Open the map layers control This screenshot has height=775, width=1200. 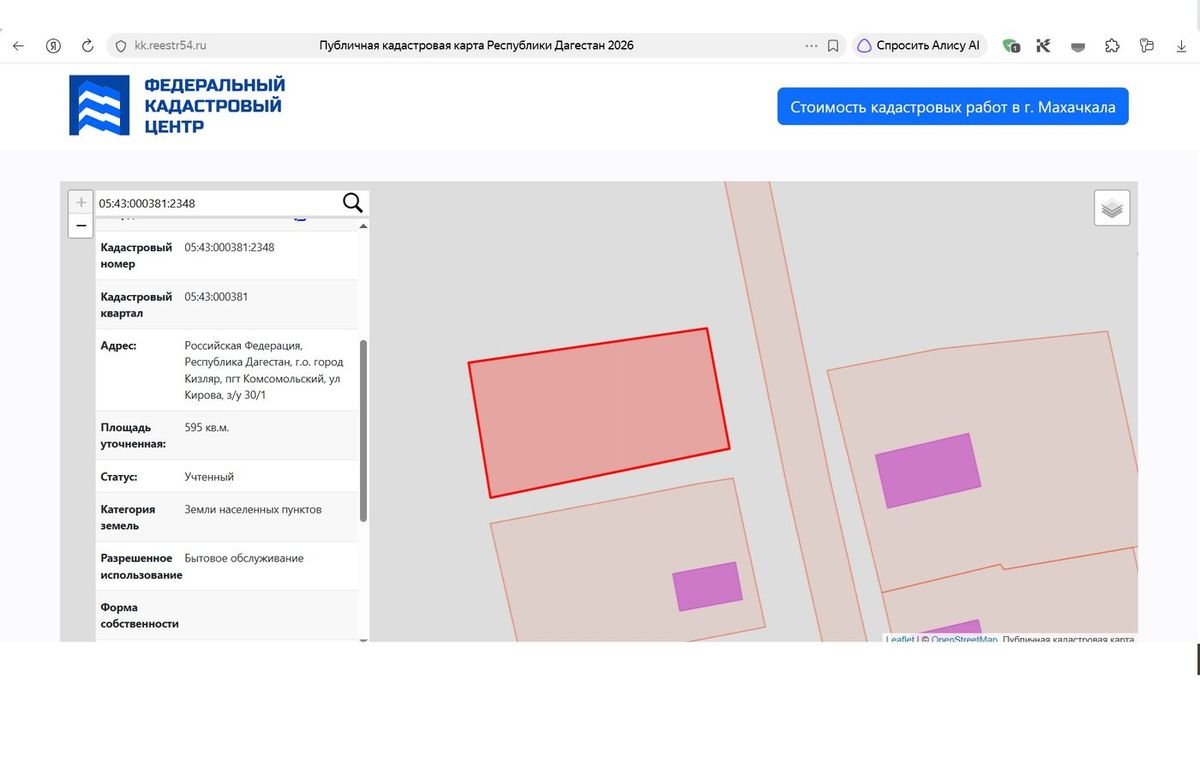1112,208
